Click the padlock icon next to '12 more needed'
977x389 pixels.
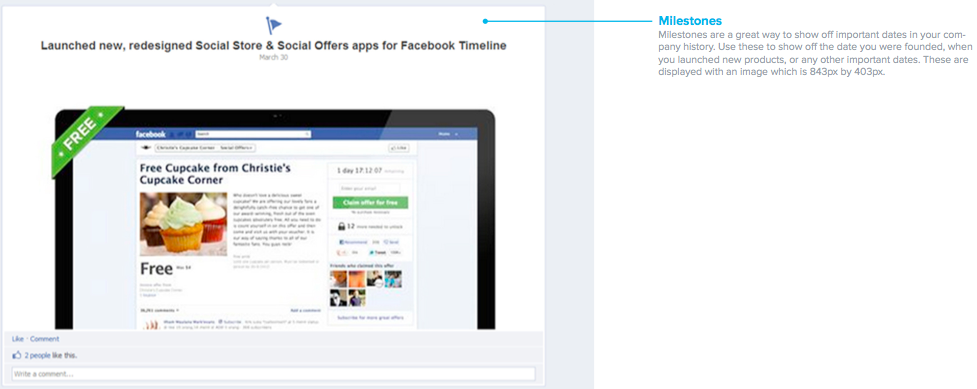coord(341,226)
